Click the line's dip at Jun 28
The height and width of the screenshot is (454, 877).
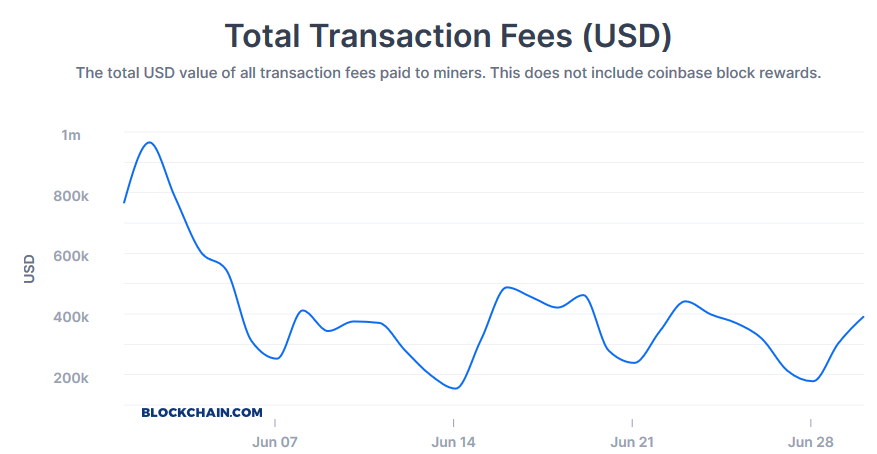tap(812, 381)
